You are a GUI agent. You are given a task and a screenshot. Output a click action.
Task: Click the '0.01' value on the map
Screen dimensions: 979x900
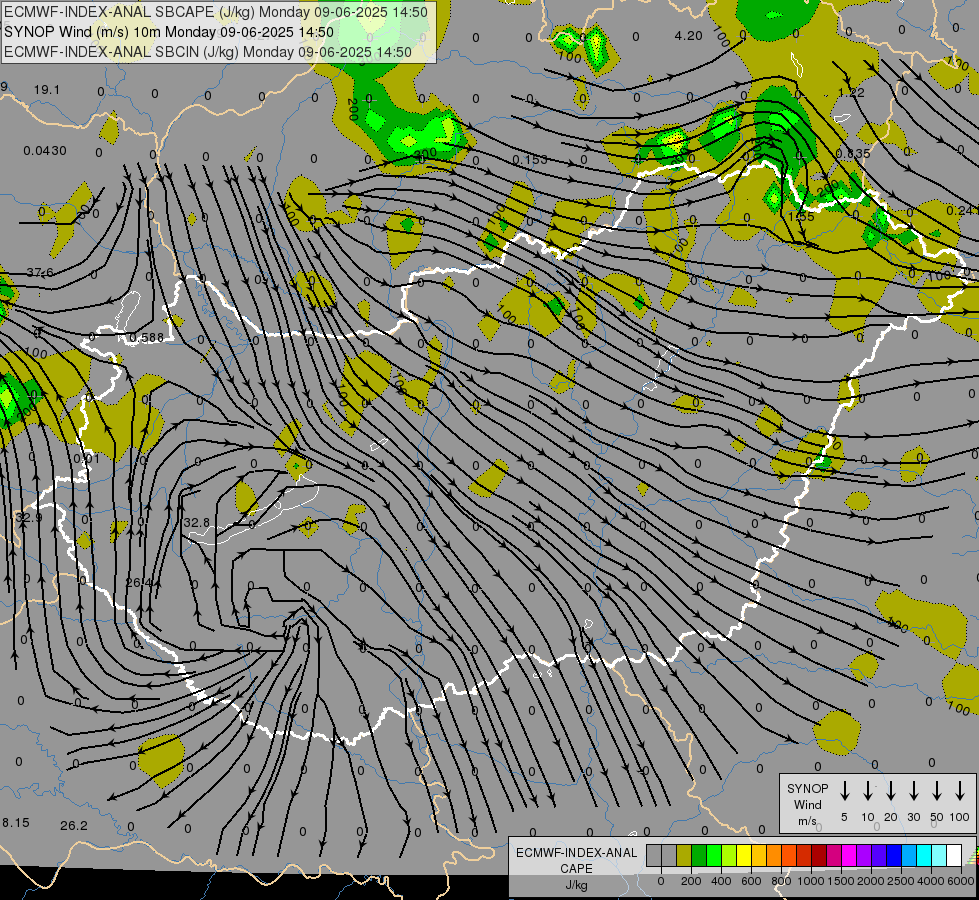[x=87, y=458]
